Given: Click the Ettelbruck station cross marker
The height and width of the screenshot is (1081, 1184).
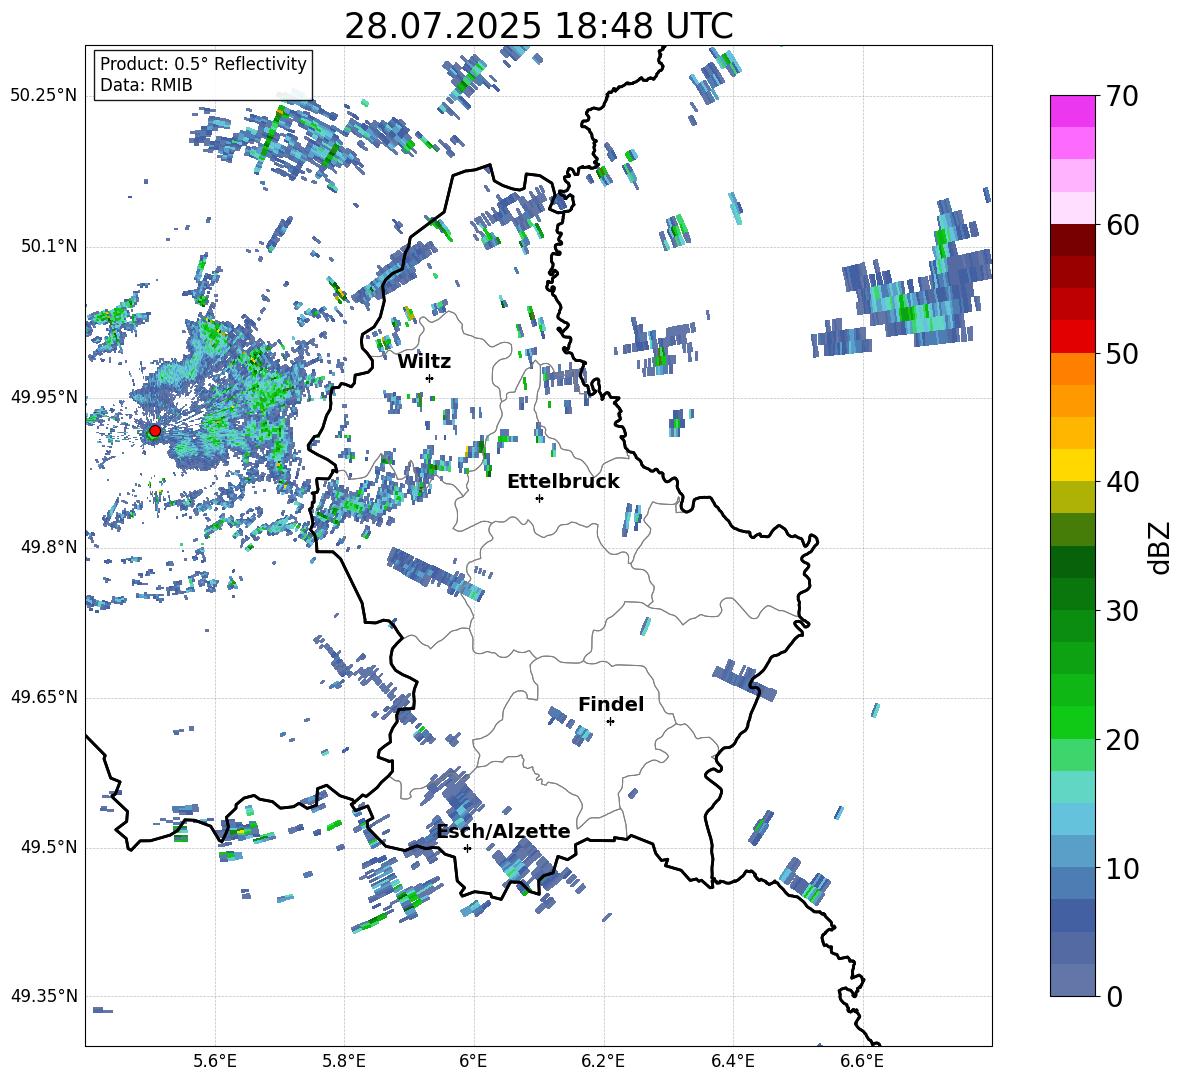Looking at the screenshot, I should coord(539,498).
